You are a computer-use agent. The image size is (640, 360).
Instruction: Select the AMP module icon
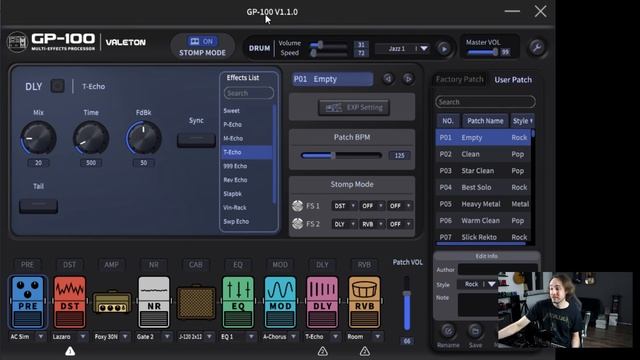(112, 302)
